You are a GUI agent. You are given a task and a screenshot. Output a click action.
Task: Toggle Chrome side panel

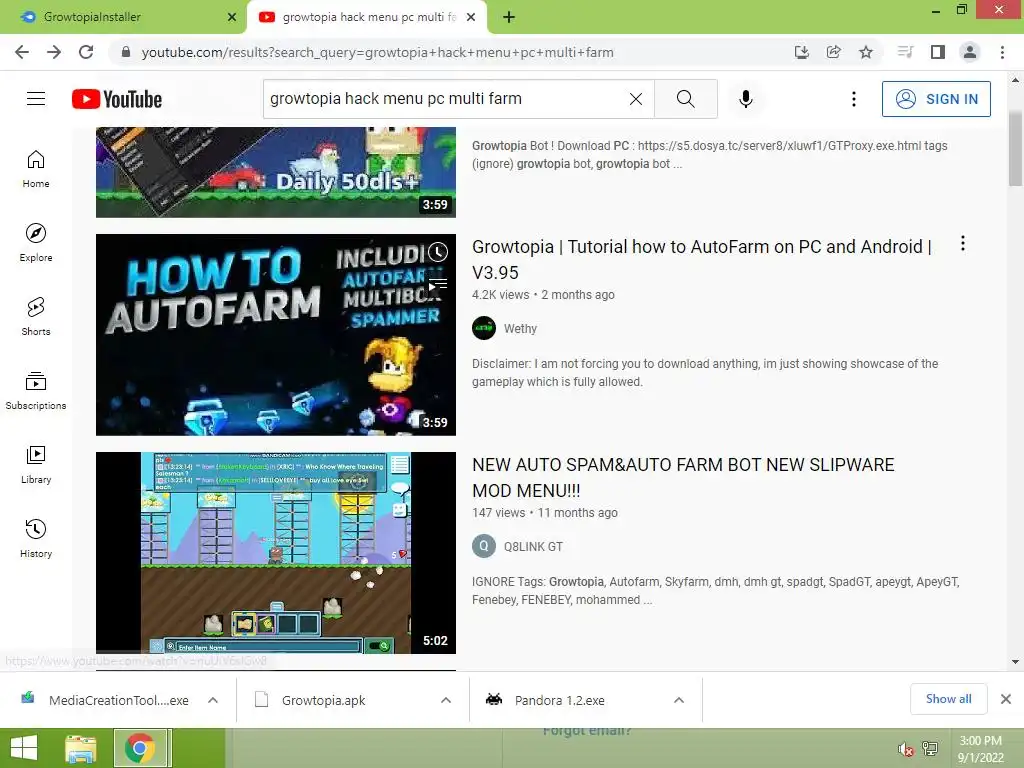[938, 52]
